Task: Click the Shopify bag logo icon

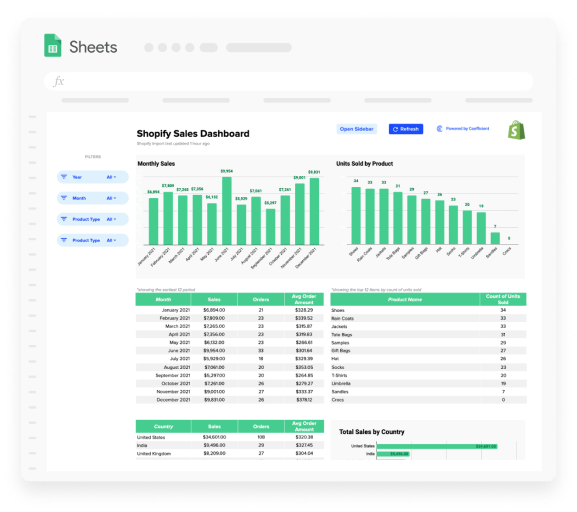Action: click(516, 130)
